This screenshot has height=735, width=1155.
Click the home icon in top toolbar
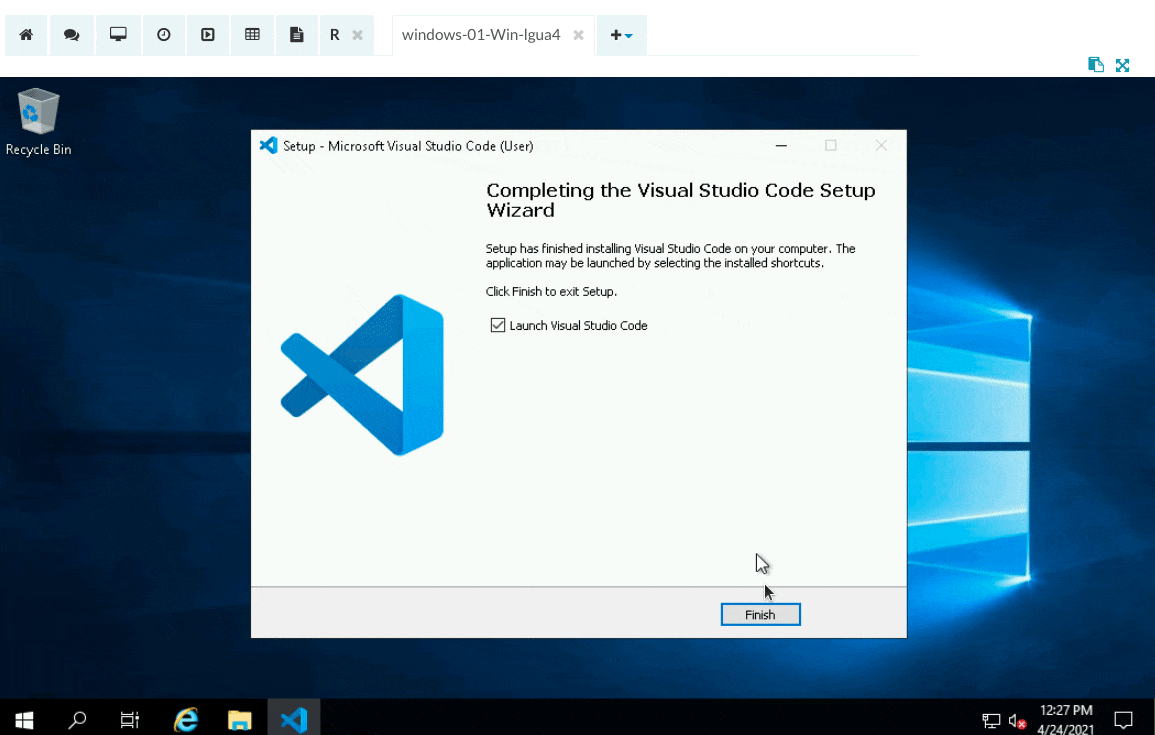[27, 35]
